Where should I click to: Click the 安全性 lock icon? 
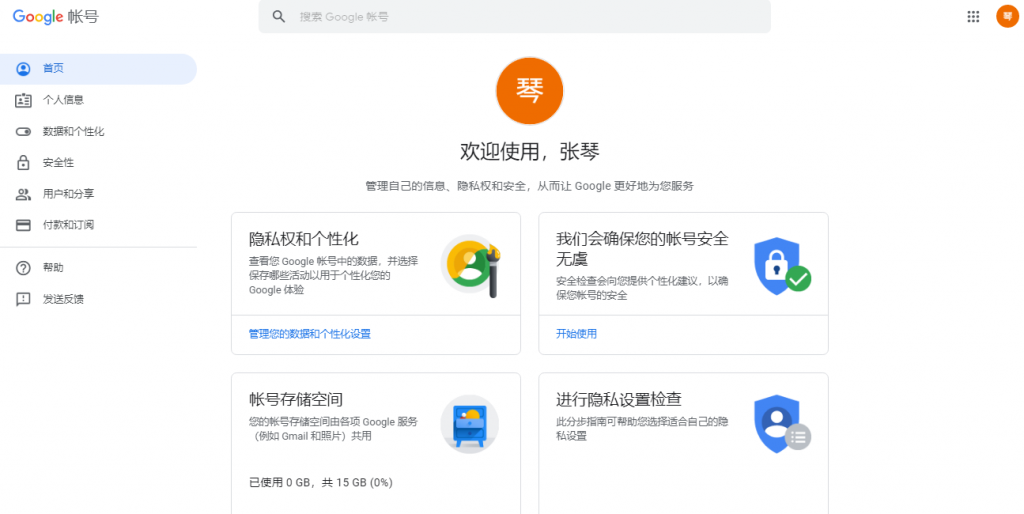point(24,163)
